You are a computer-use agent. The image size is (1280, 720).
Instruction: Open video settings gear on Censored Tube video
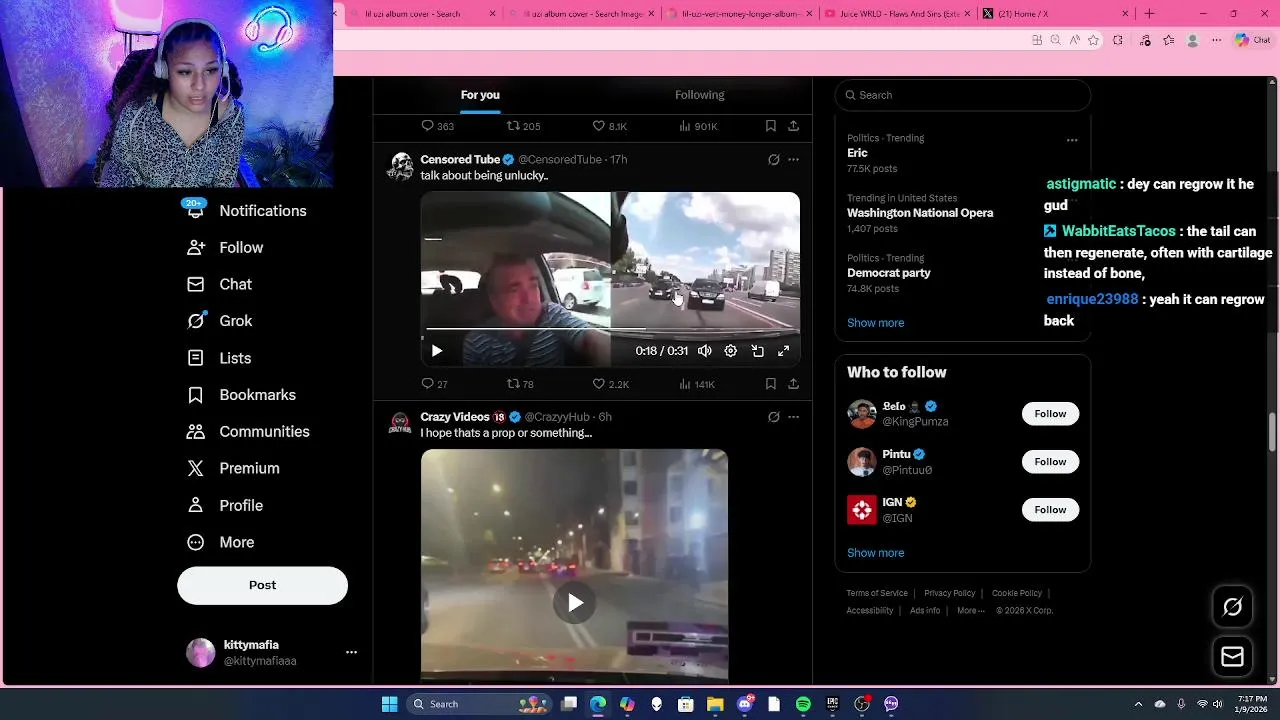731,351
